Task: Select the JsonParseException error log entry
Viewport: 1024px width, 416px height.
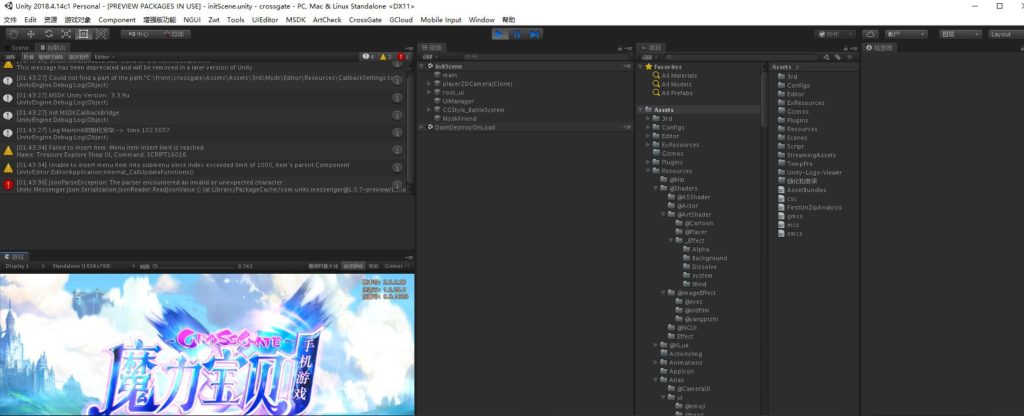Action: tap(204, 185)
